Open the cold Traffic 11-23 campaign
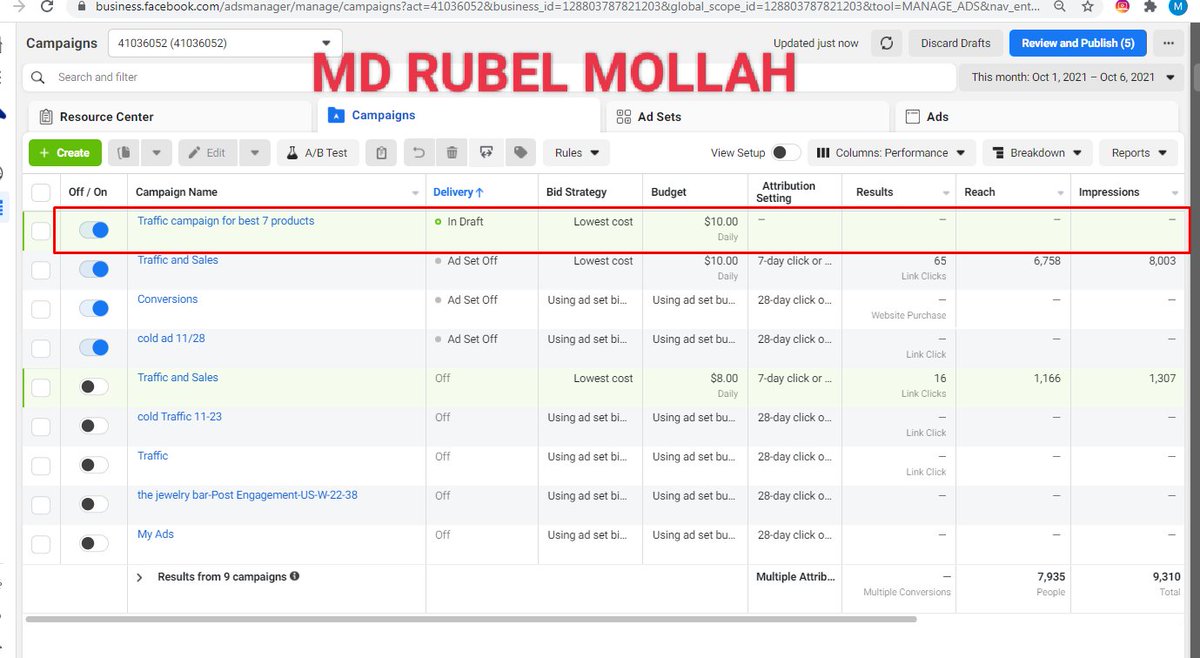The width and height of the screenshot is (1200, 658). pyautogui.click(x=180, y=417)
